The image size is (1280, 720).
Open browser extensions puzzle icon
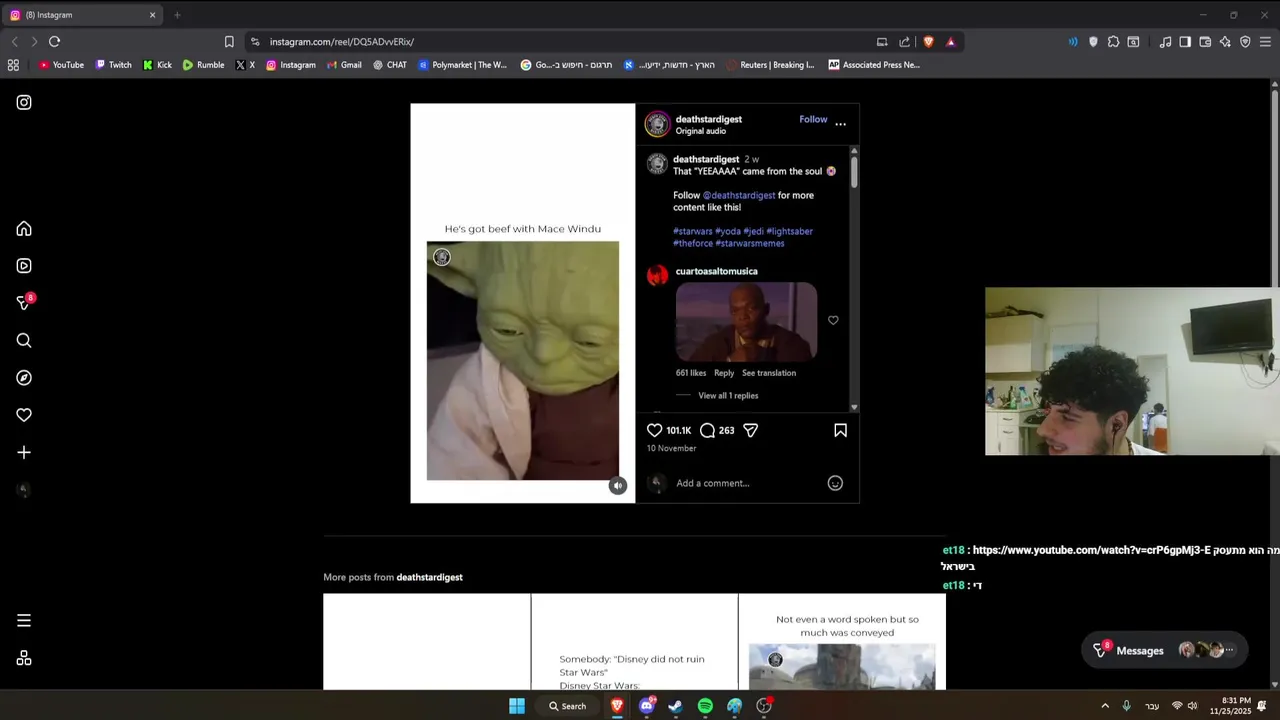coord(1113,41)
